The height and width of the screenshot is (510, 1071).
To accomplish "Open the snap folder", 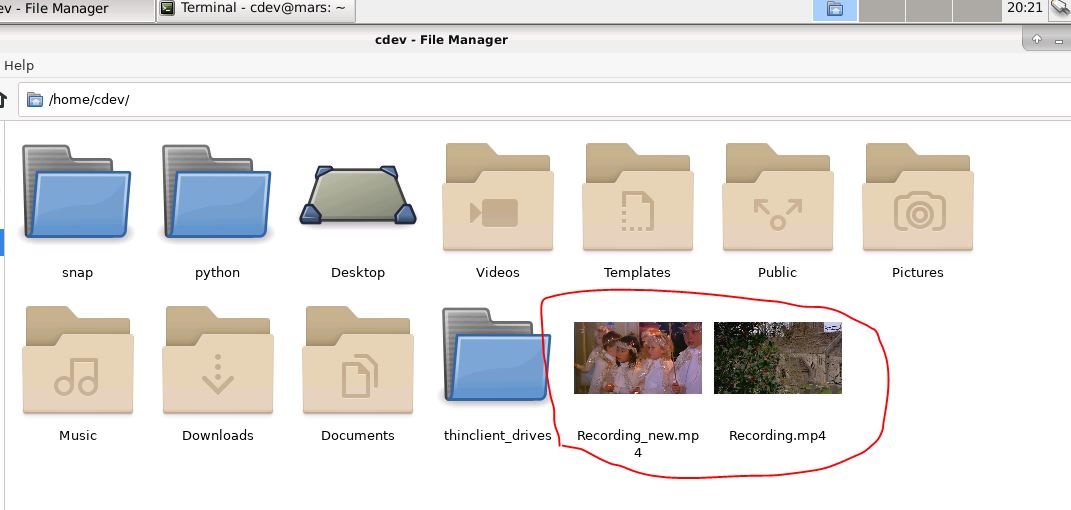I will pos(77,192).
